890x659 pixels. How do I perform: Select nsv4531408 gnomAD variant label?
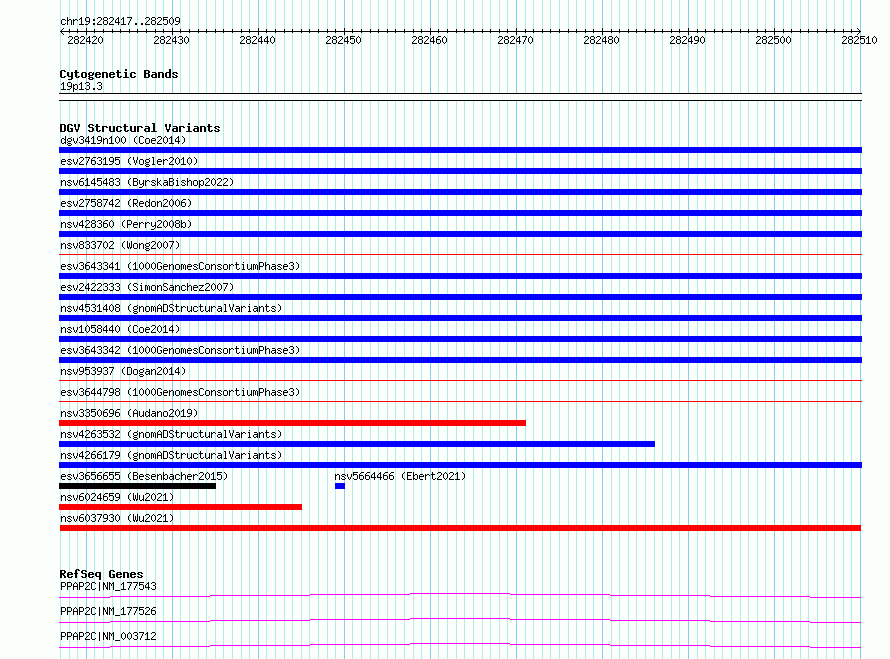(x=171, y=308)
